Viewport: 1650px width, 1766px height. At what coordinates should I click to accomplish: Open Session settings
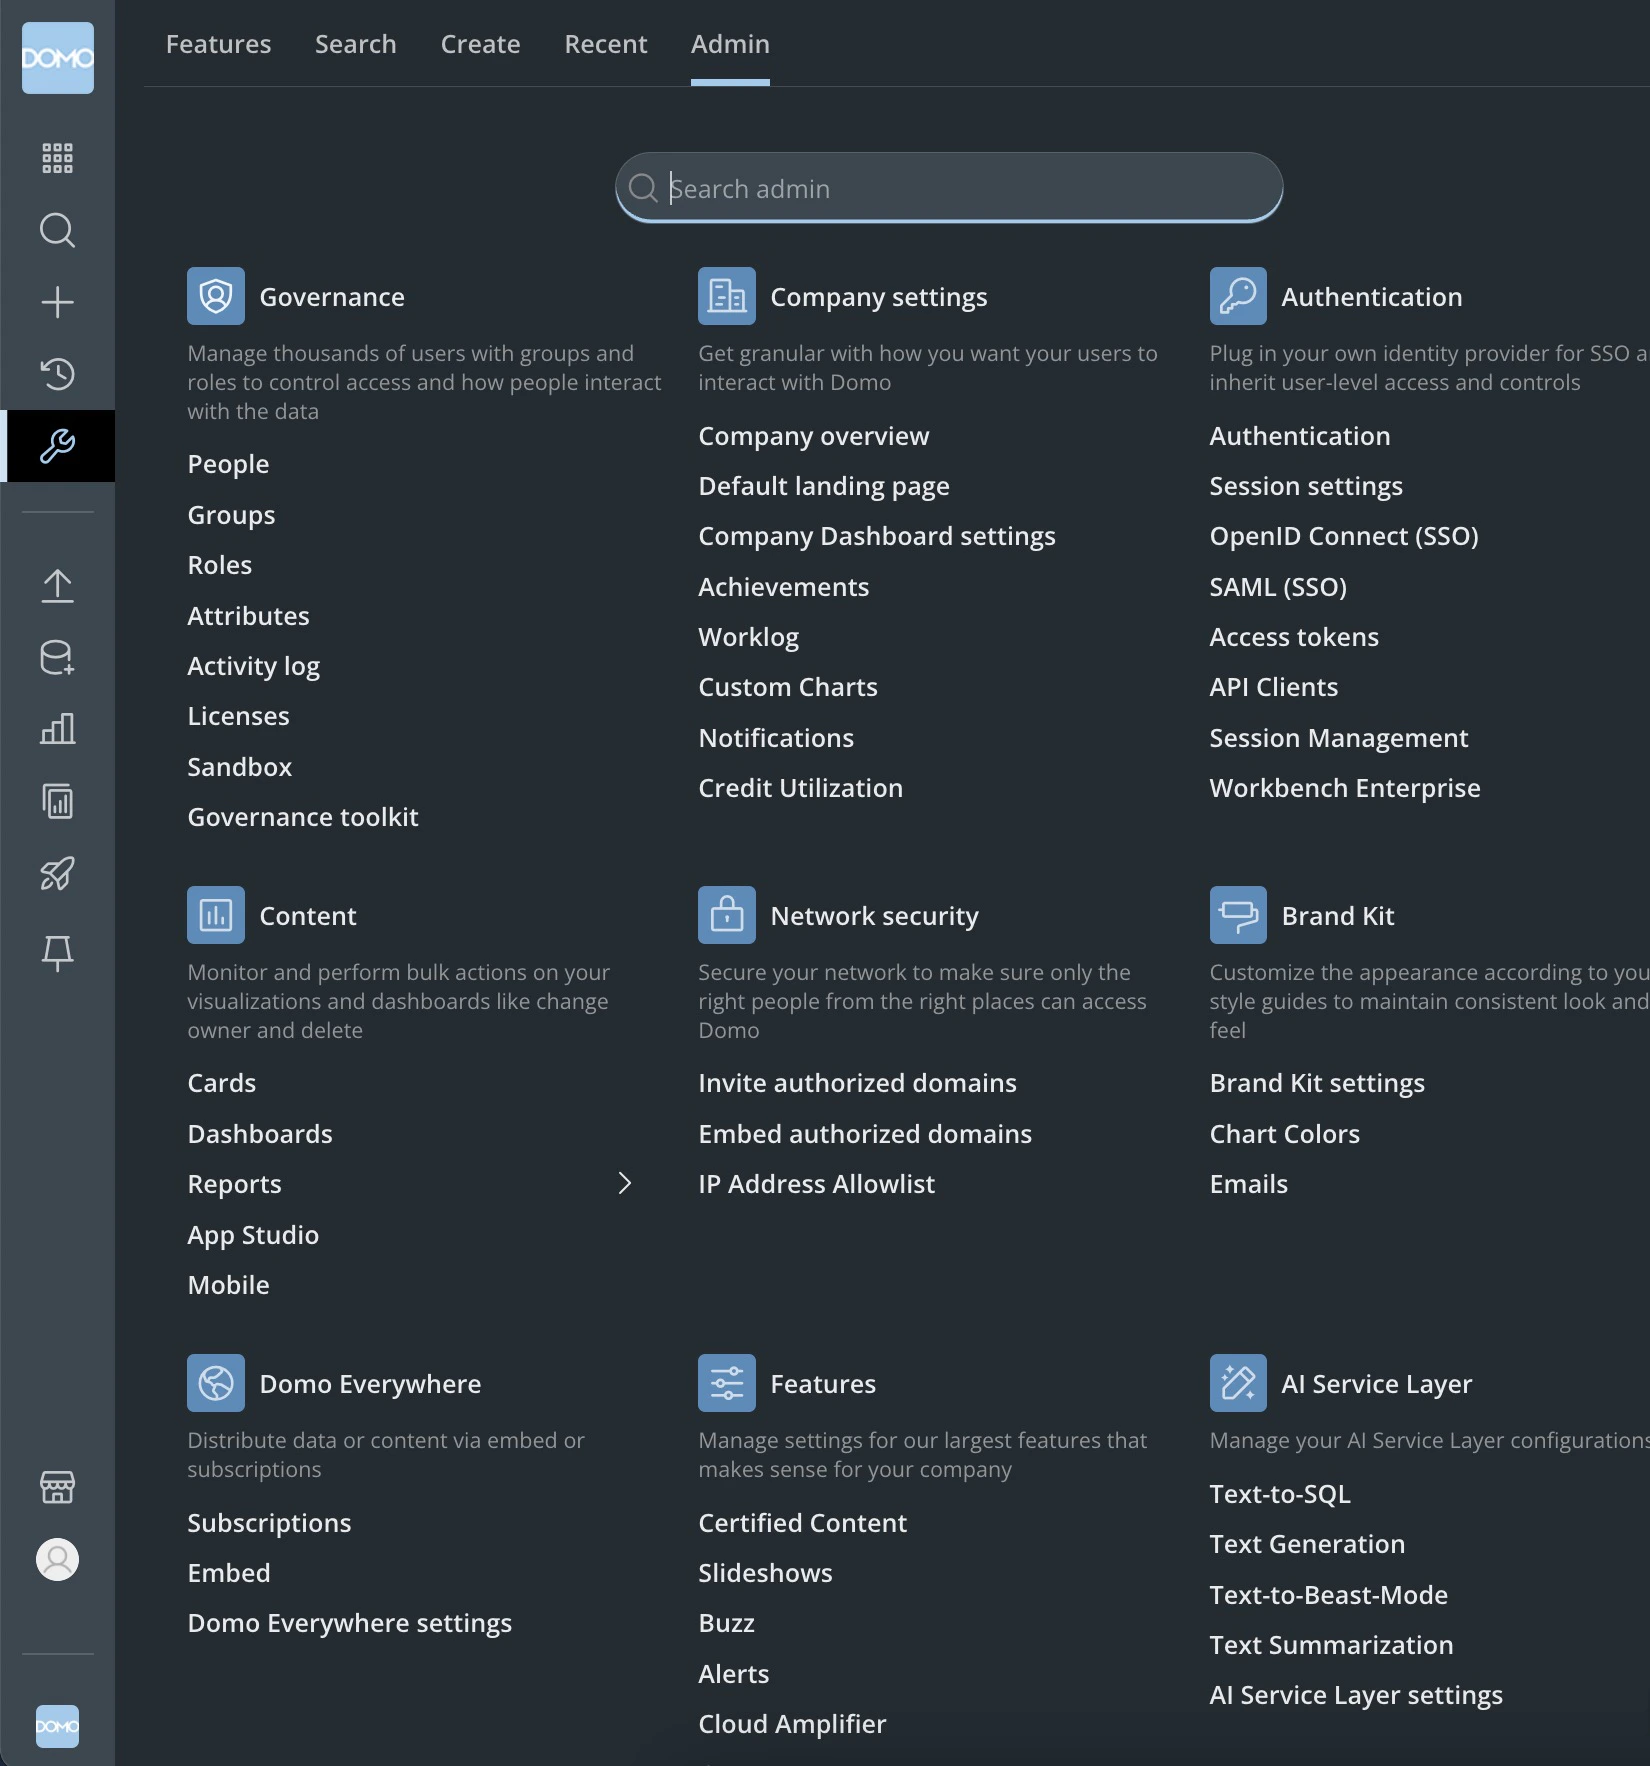(1306, 486)
